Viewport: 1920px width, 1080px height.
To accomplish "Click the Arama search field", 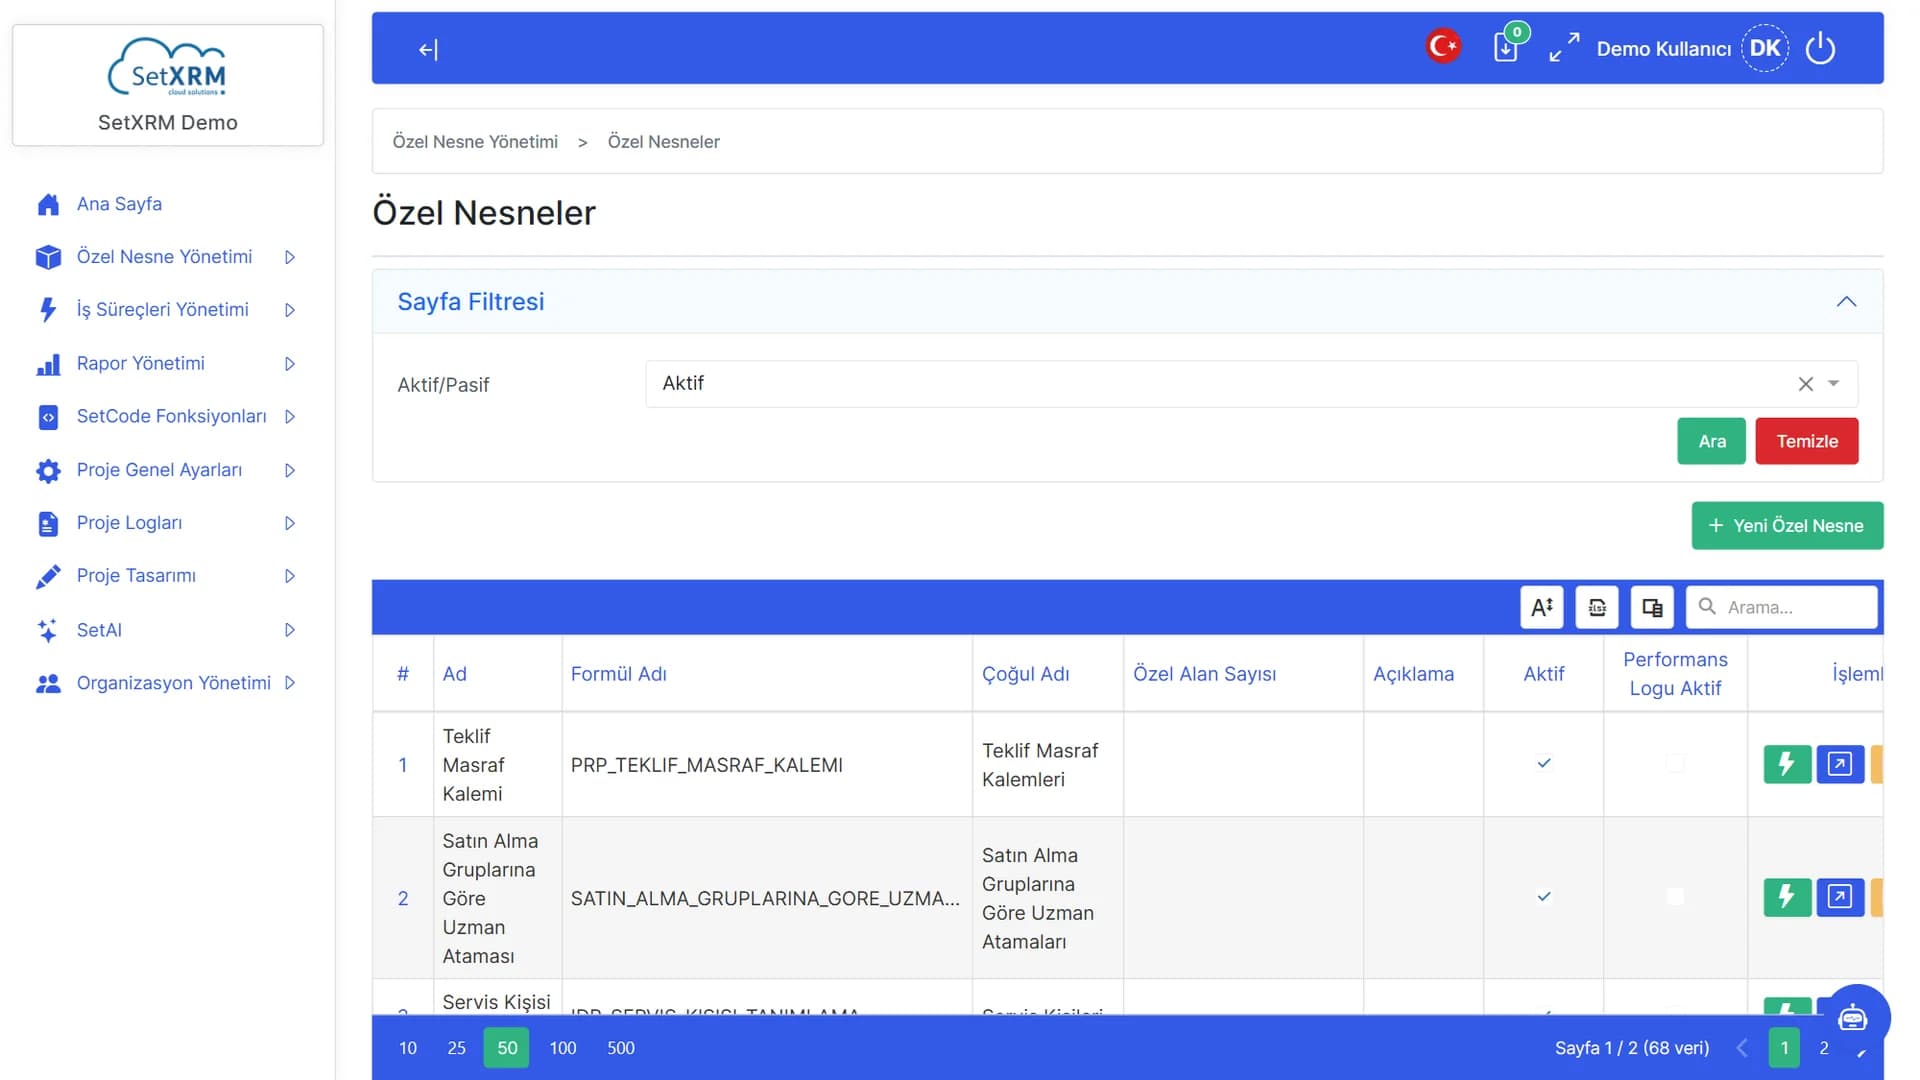I will click(1781, 607).
